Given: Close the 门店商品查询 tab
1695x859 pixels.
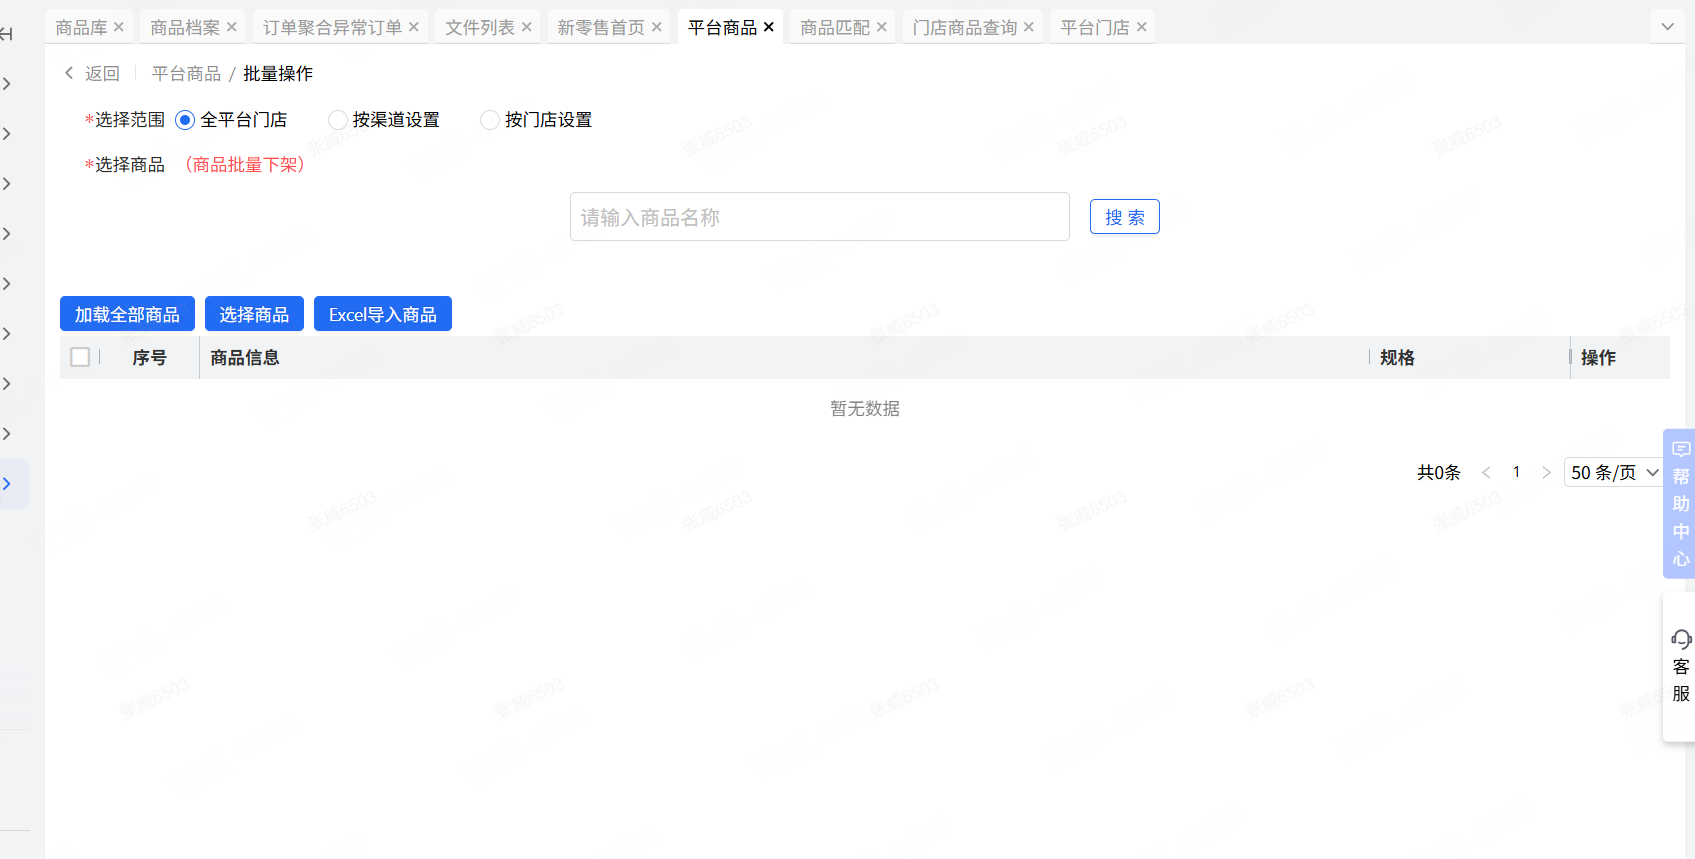Looking at the screenshot, I should [x=1029, y=27].
